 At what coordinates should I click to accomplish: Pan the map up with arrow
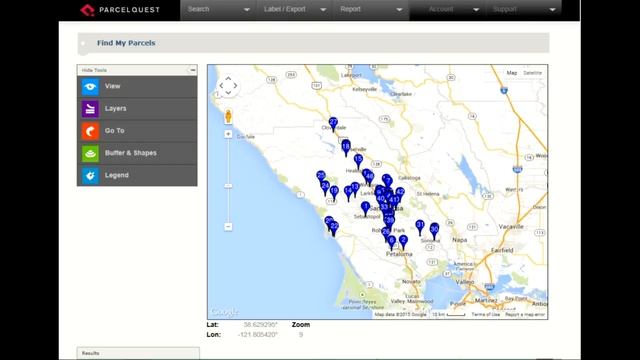[228, 78]
